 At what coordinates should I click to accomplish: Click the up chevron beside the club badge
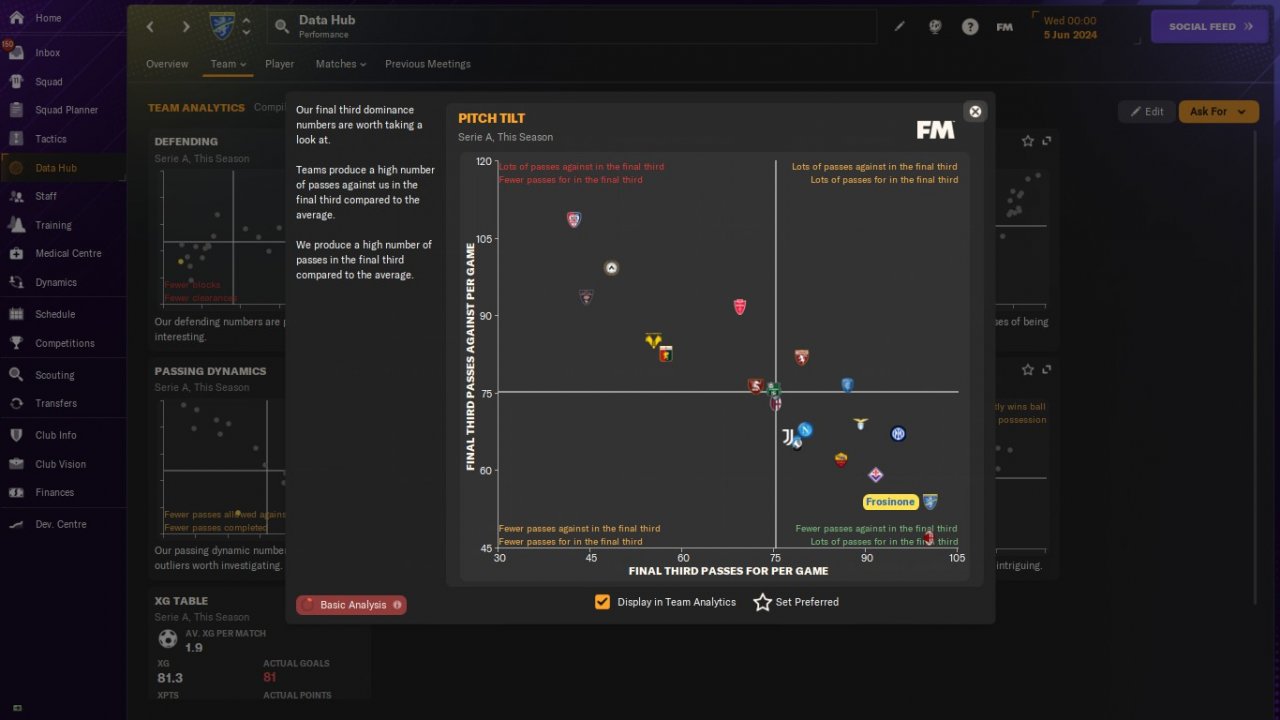246,20
